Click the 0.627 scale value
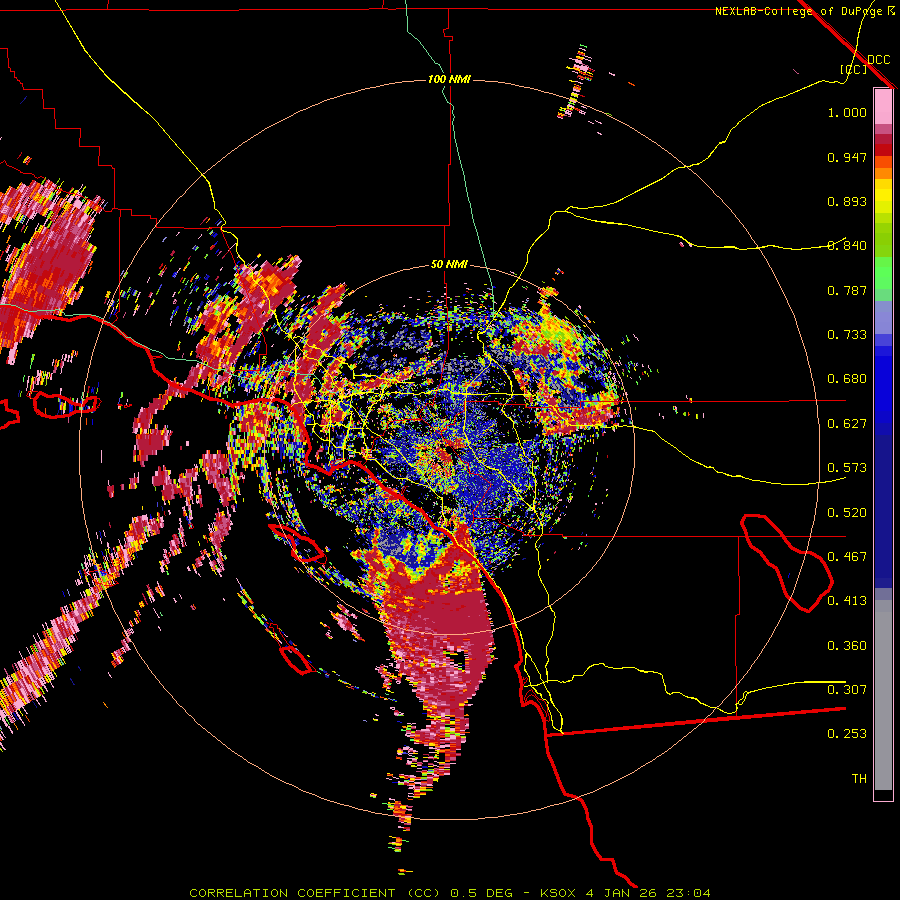900x900 pixels. [847, 424]
